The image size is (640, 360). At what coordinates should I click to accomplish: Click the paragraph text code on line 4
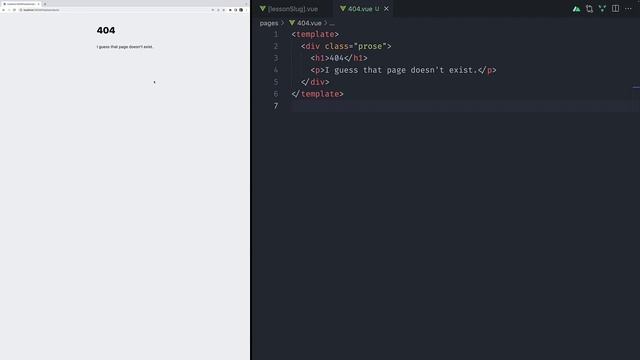pos(403,70)
